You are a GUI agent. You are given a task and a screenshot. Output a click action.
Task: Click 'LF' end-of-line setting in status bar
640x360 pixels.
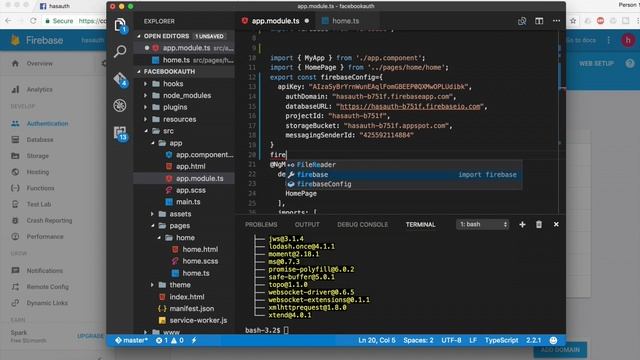tap(473, 340)
